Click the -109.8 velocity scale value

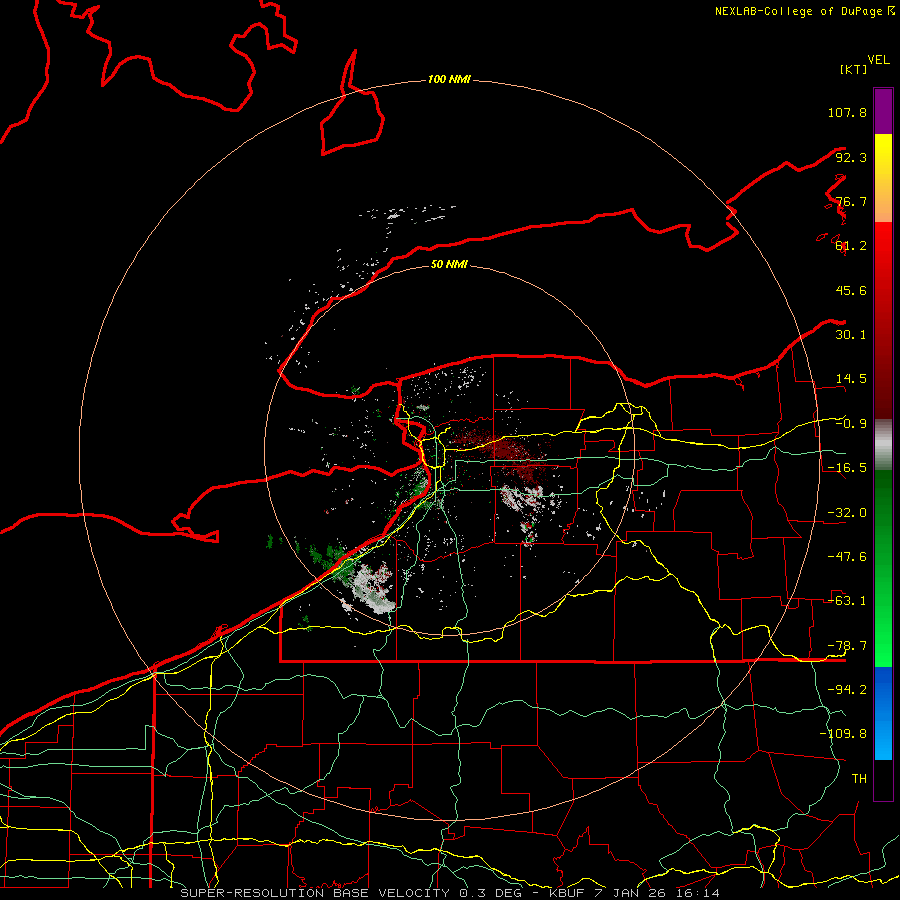click(x=843, y=734)
